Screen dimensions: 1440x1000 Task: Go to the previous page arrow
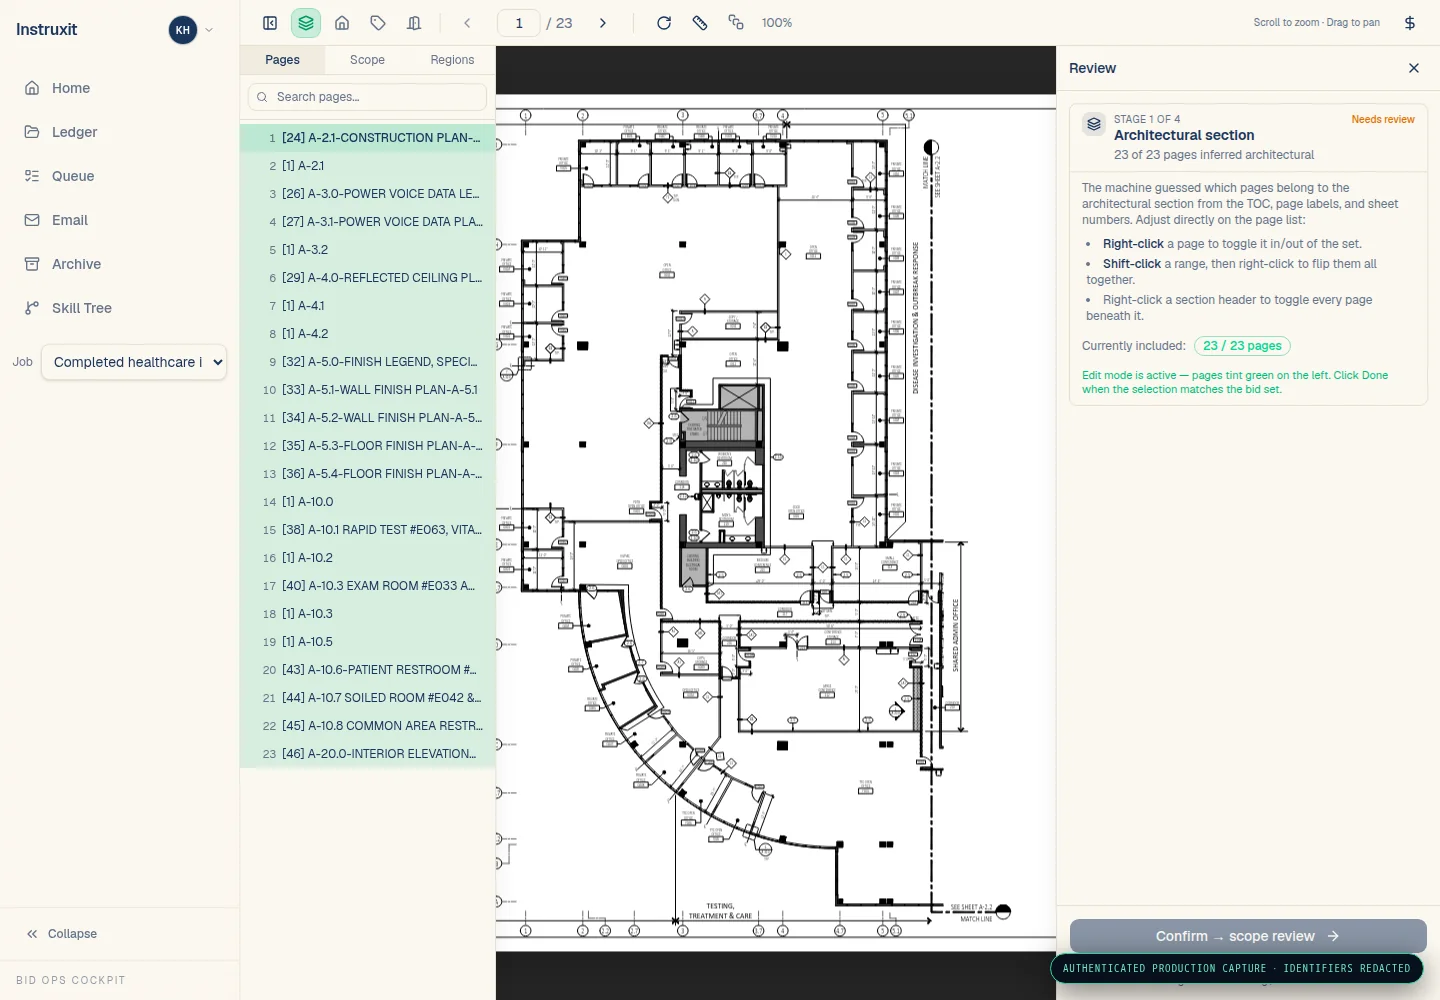point(467,23)
